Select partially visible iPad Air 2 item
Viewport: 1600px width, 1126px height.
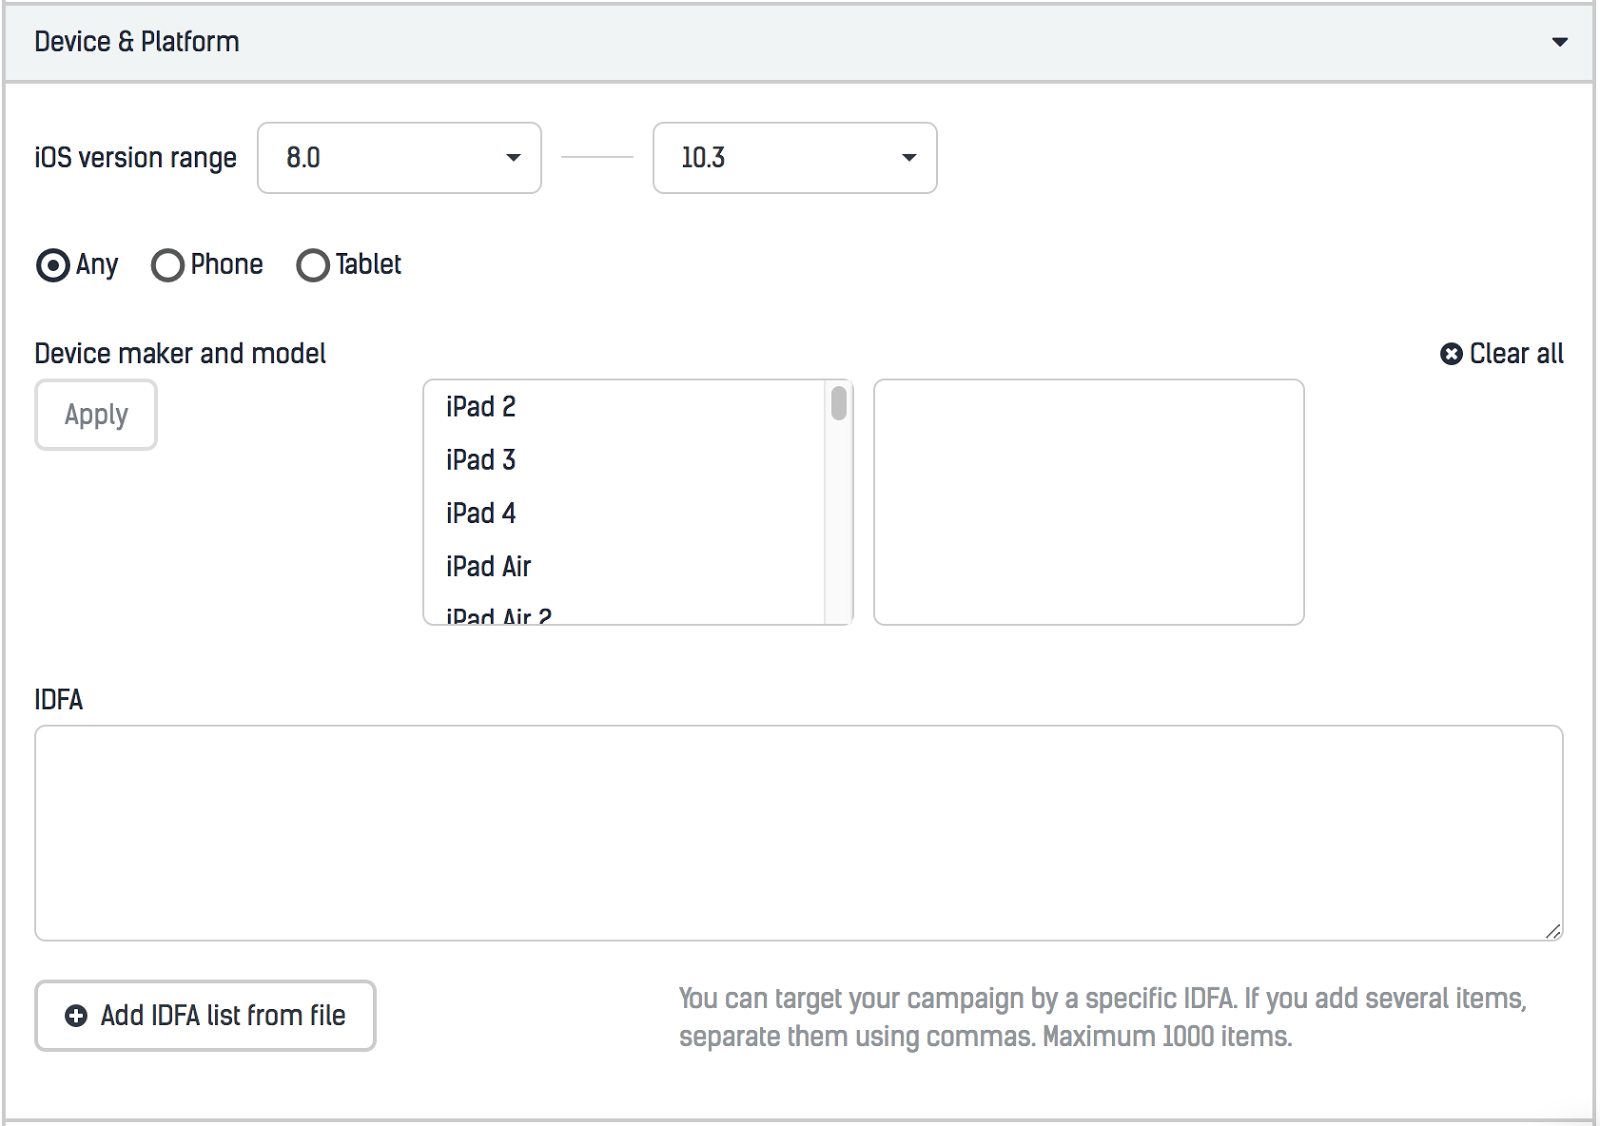click(499, 615)
